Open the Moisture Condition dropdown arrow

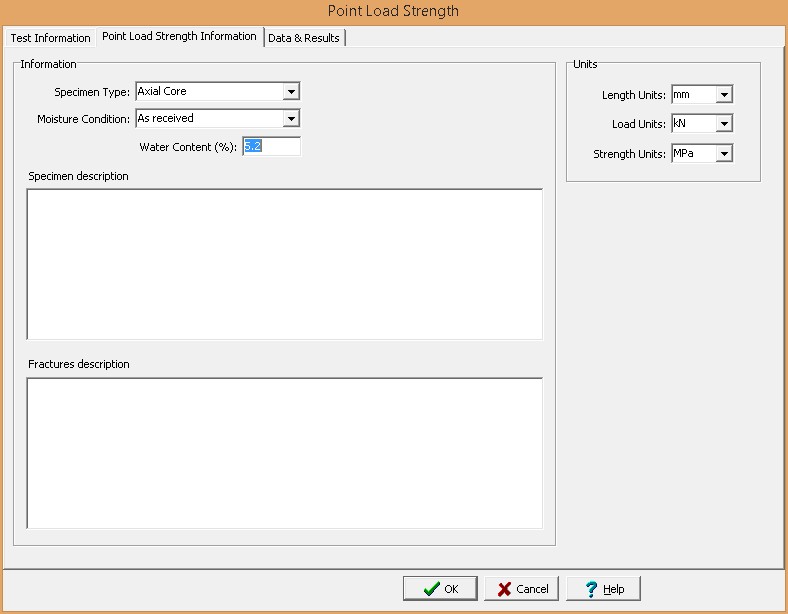point(291,119)
